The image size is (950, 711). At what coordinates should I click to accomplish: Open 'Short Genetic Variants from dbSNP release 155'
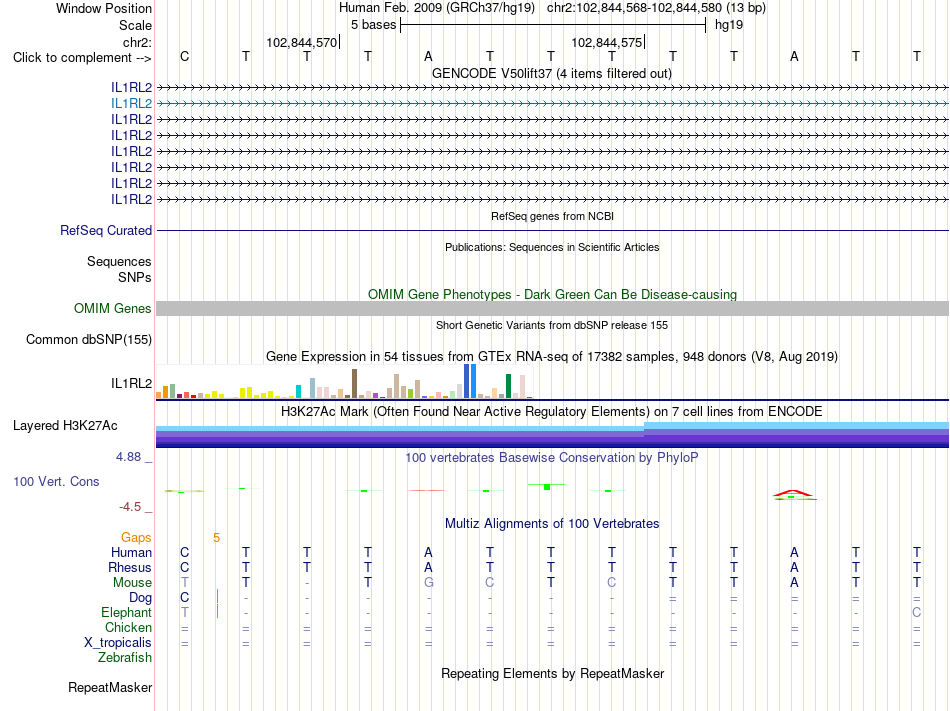pyautogui.click(x=552, y=325)
